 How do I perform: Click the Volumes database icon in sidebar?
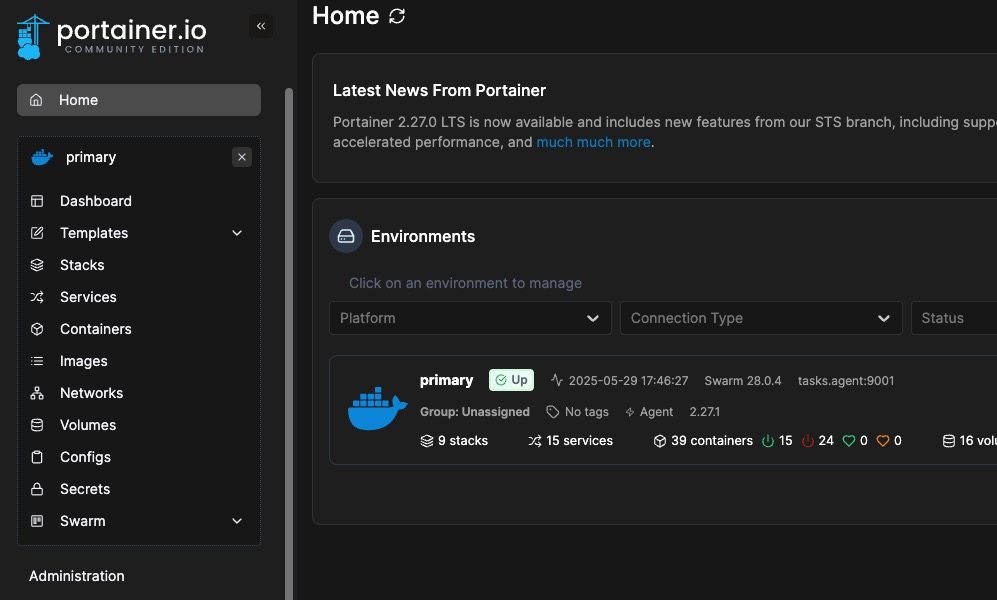click(37, 425)
